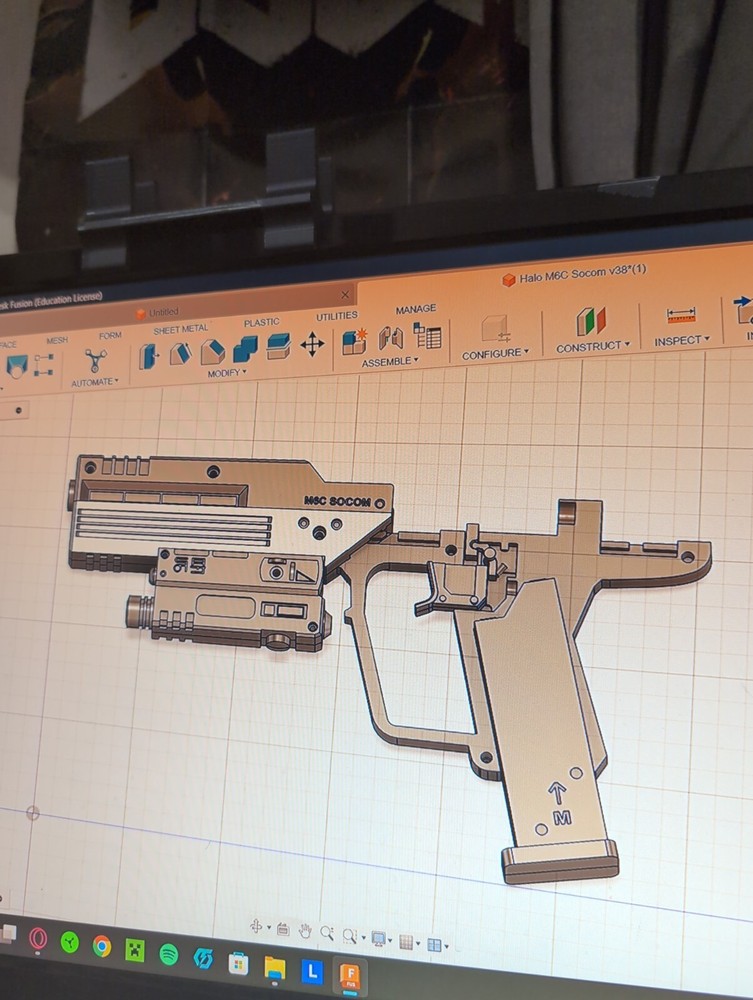Select the Pan hand tool

click(x=305, y=932)
